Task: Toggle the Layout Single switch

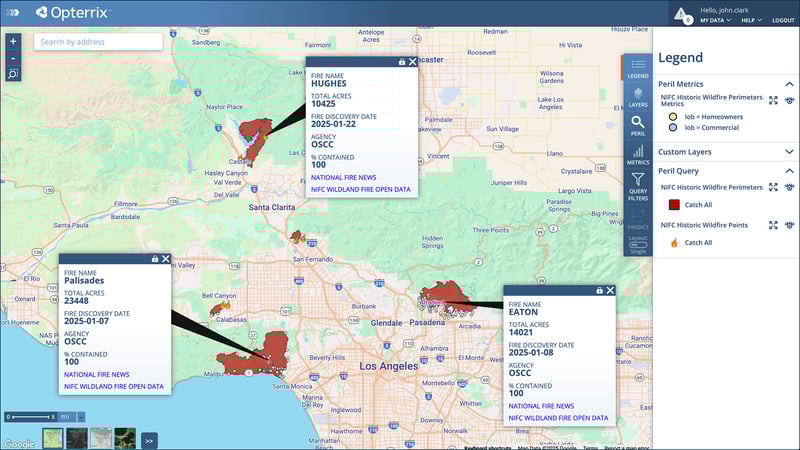Action: [638, 245]
